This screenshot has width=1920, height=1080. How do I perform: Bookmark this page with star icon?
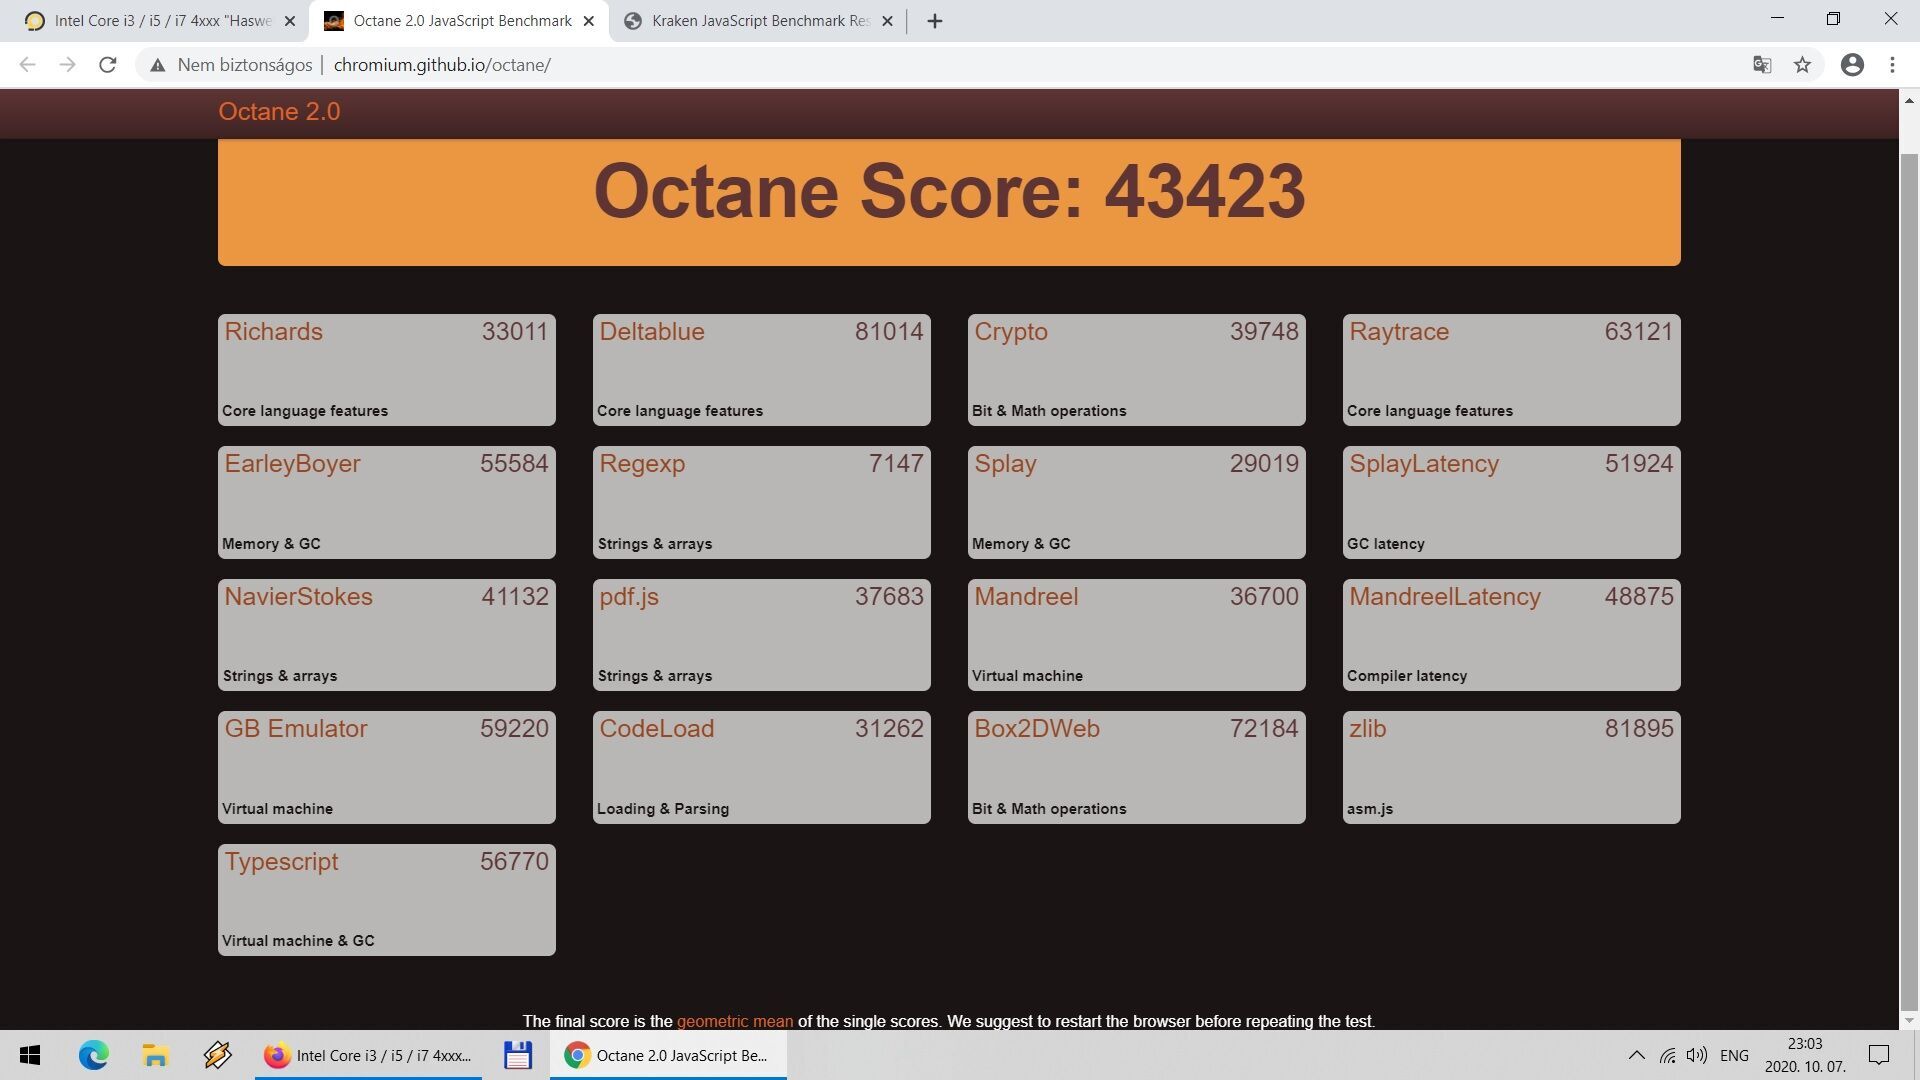click(1802, 65)
